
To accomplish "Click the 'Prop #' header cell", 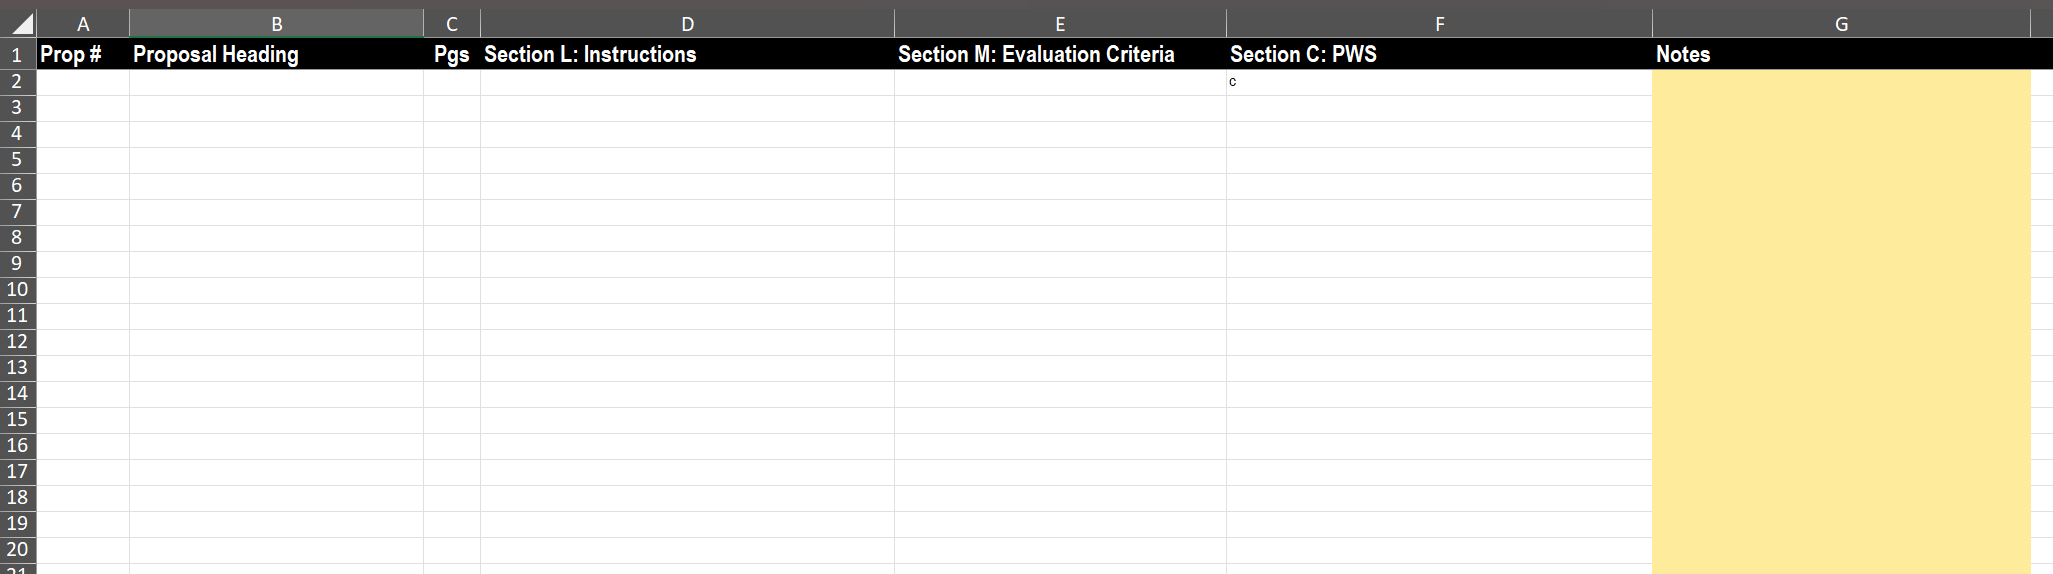I will [x=83, y=54].
